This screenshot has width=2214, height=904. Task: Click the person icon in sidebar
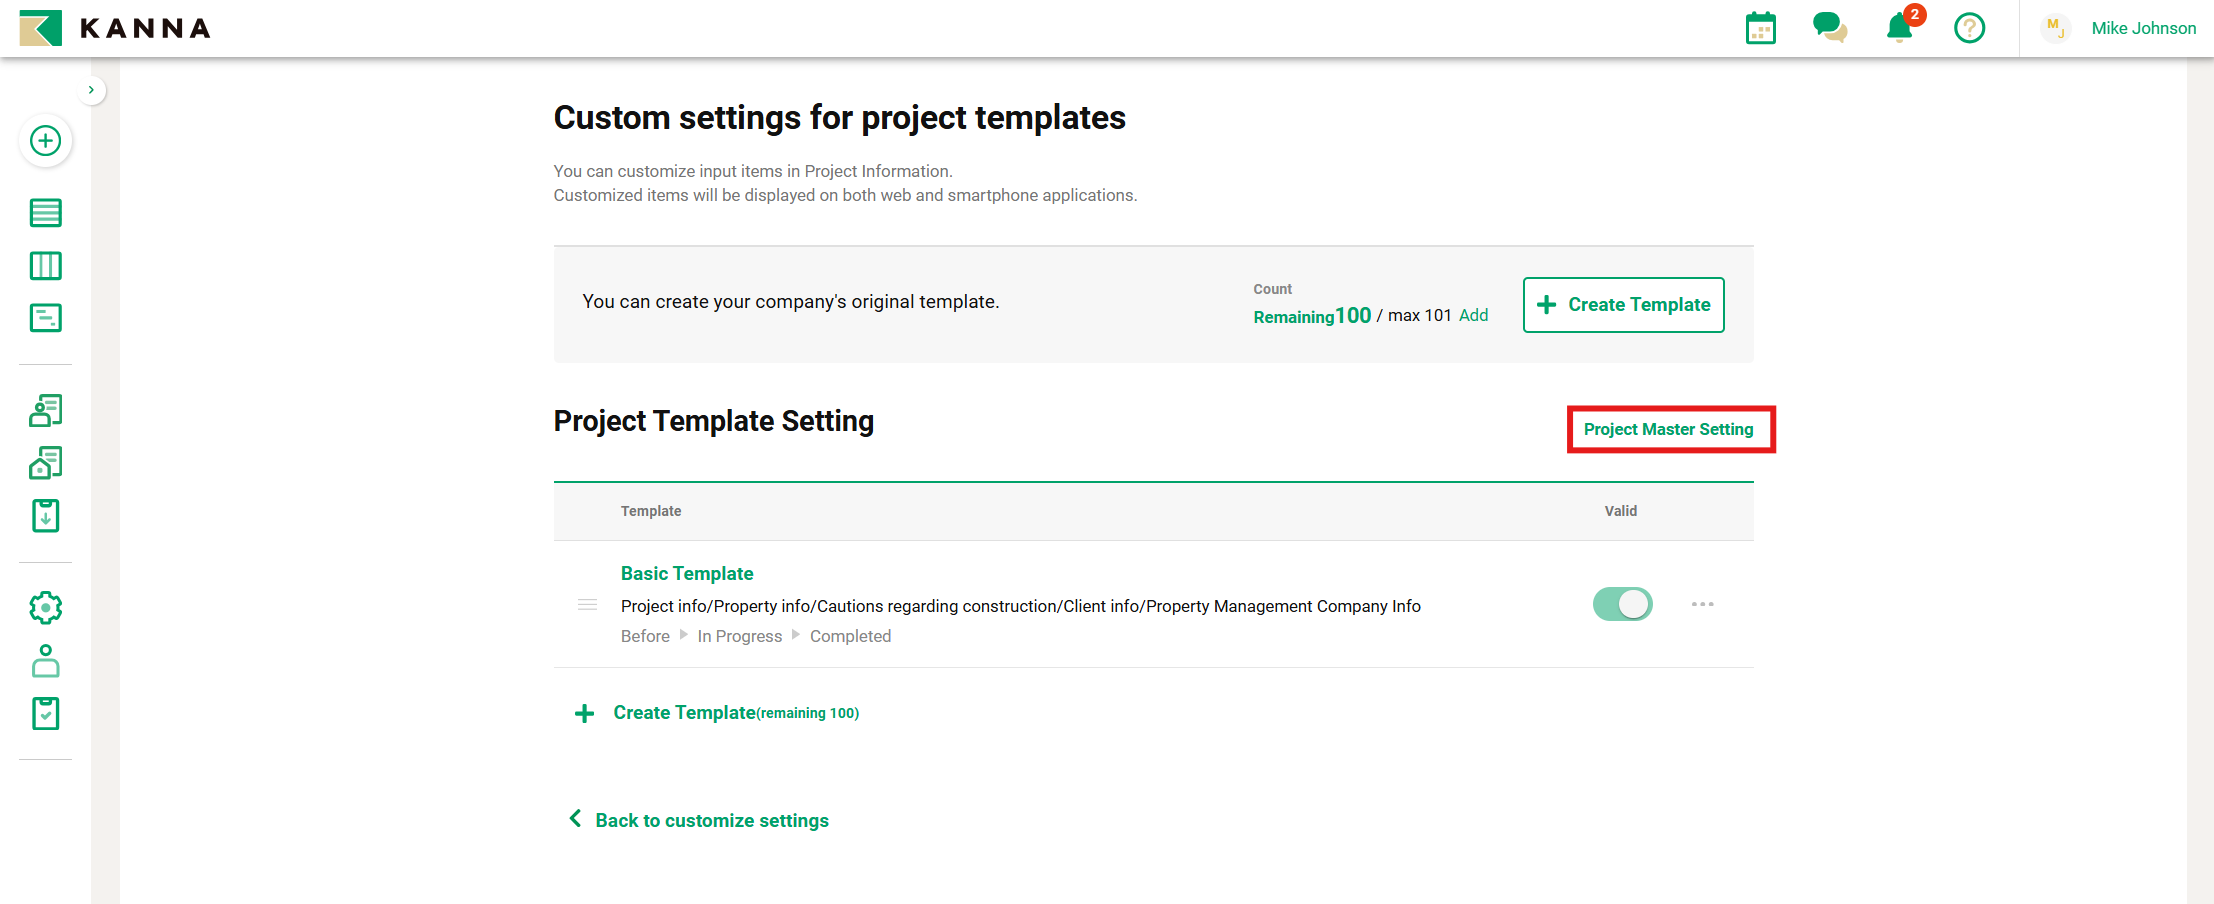pos(45,661)
